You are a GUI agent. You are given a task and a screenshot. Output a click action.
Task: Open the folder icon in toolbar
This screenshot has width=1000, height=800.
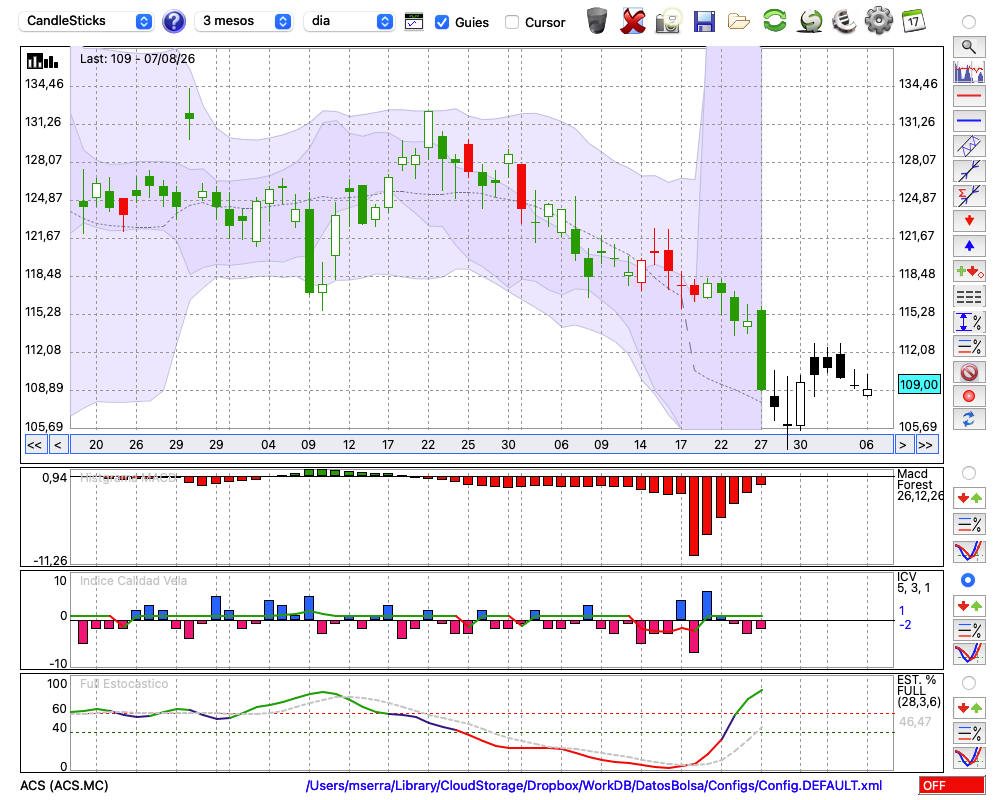point(739,22)
